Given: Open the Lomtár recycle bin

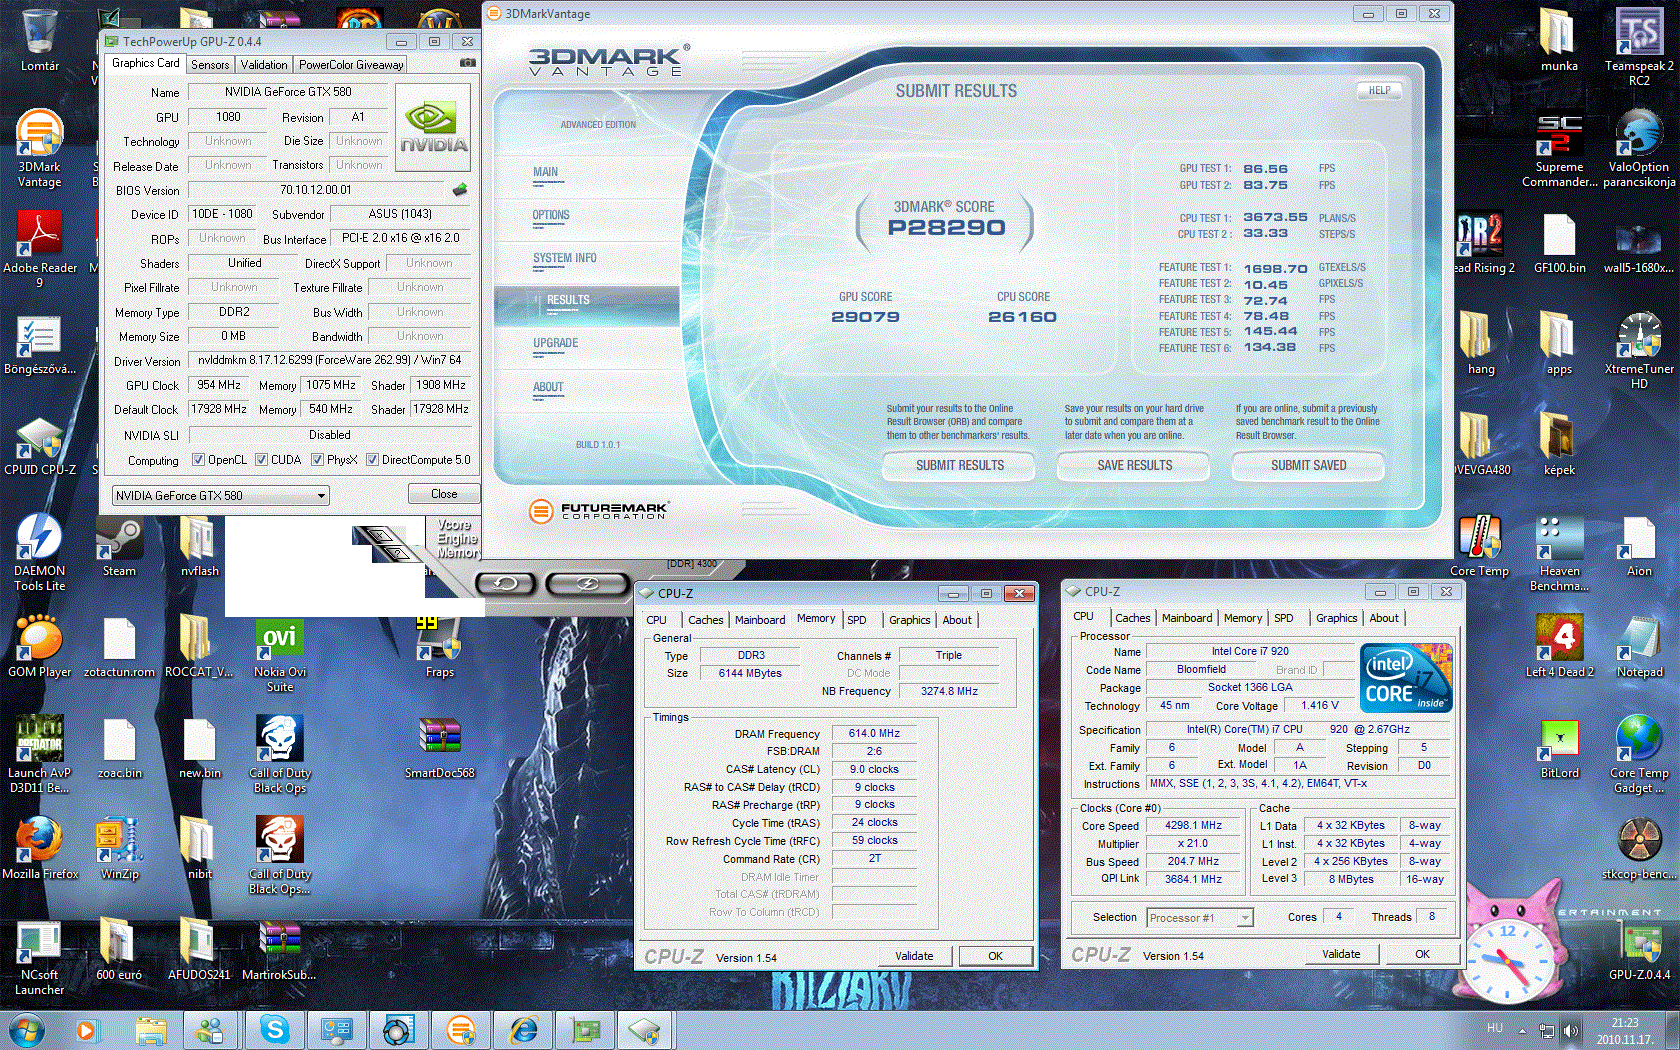Looking at the screenshot, I should coord(40,41).
